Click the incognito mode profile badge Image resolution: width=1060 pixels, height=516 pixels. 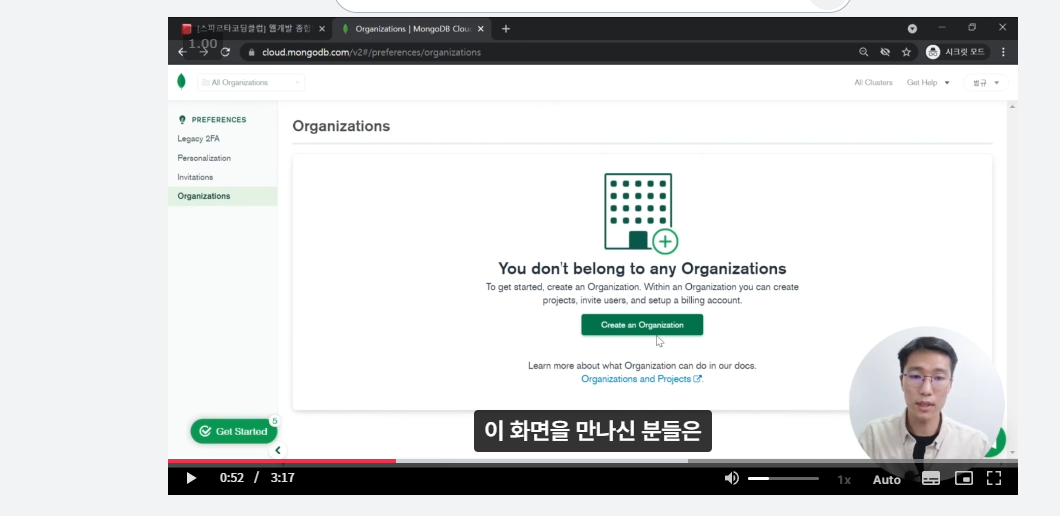955,52
